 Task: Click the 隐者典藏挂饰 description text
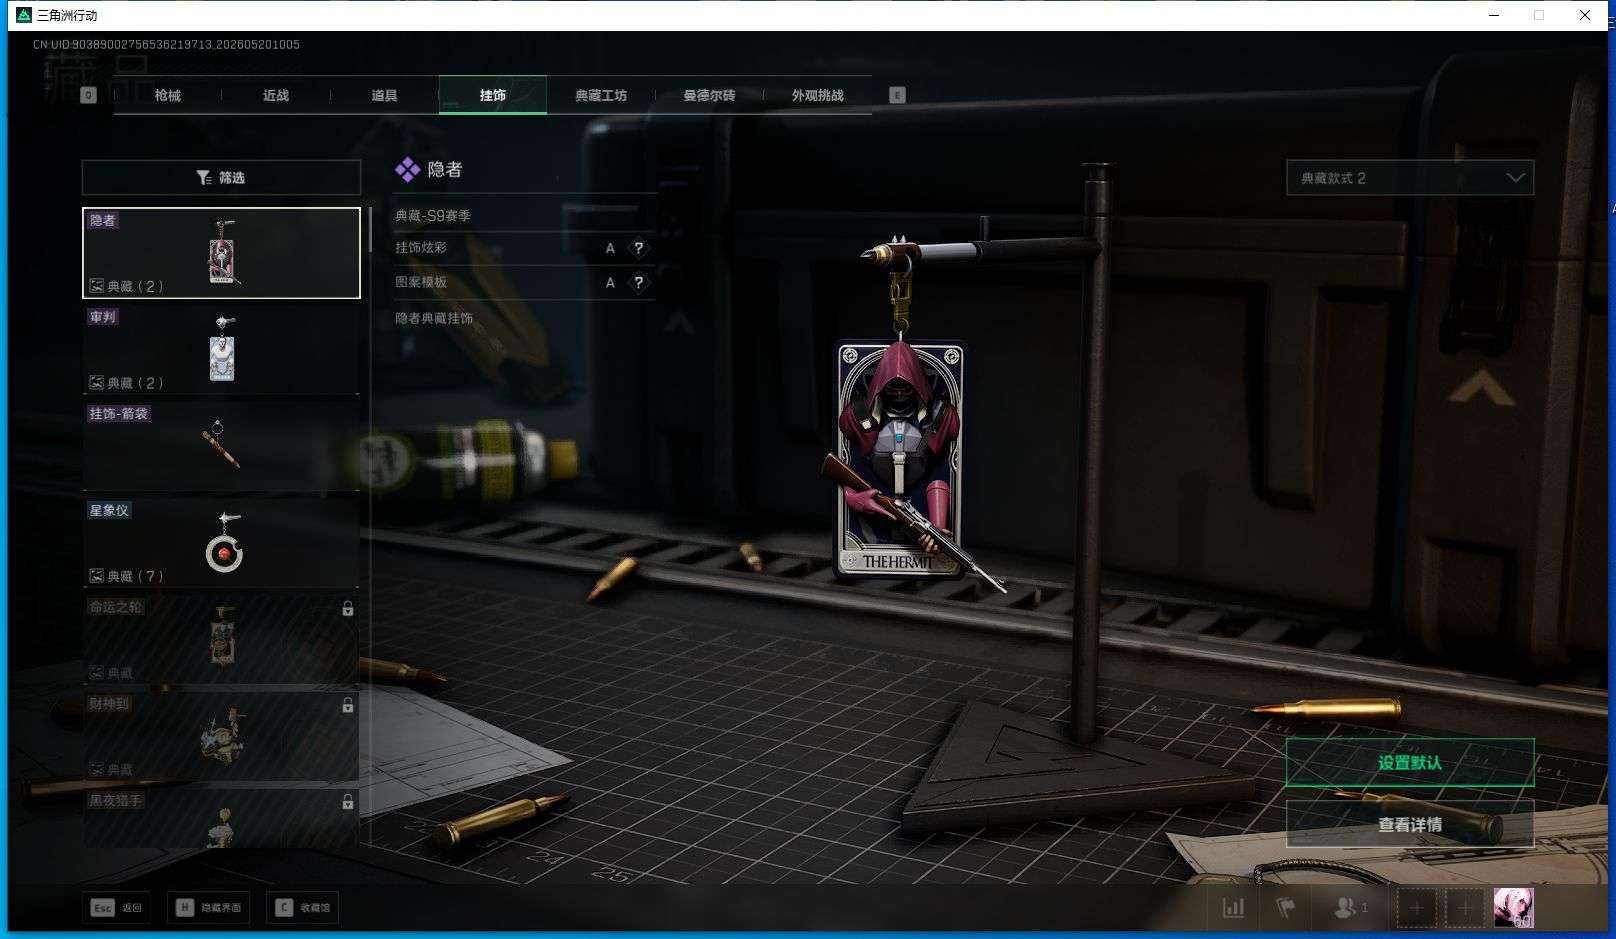(434, 318)
